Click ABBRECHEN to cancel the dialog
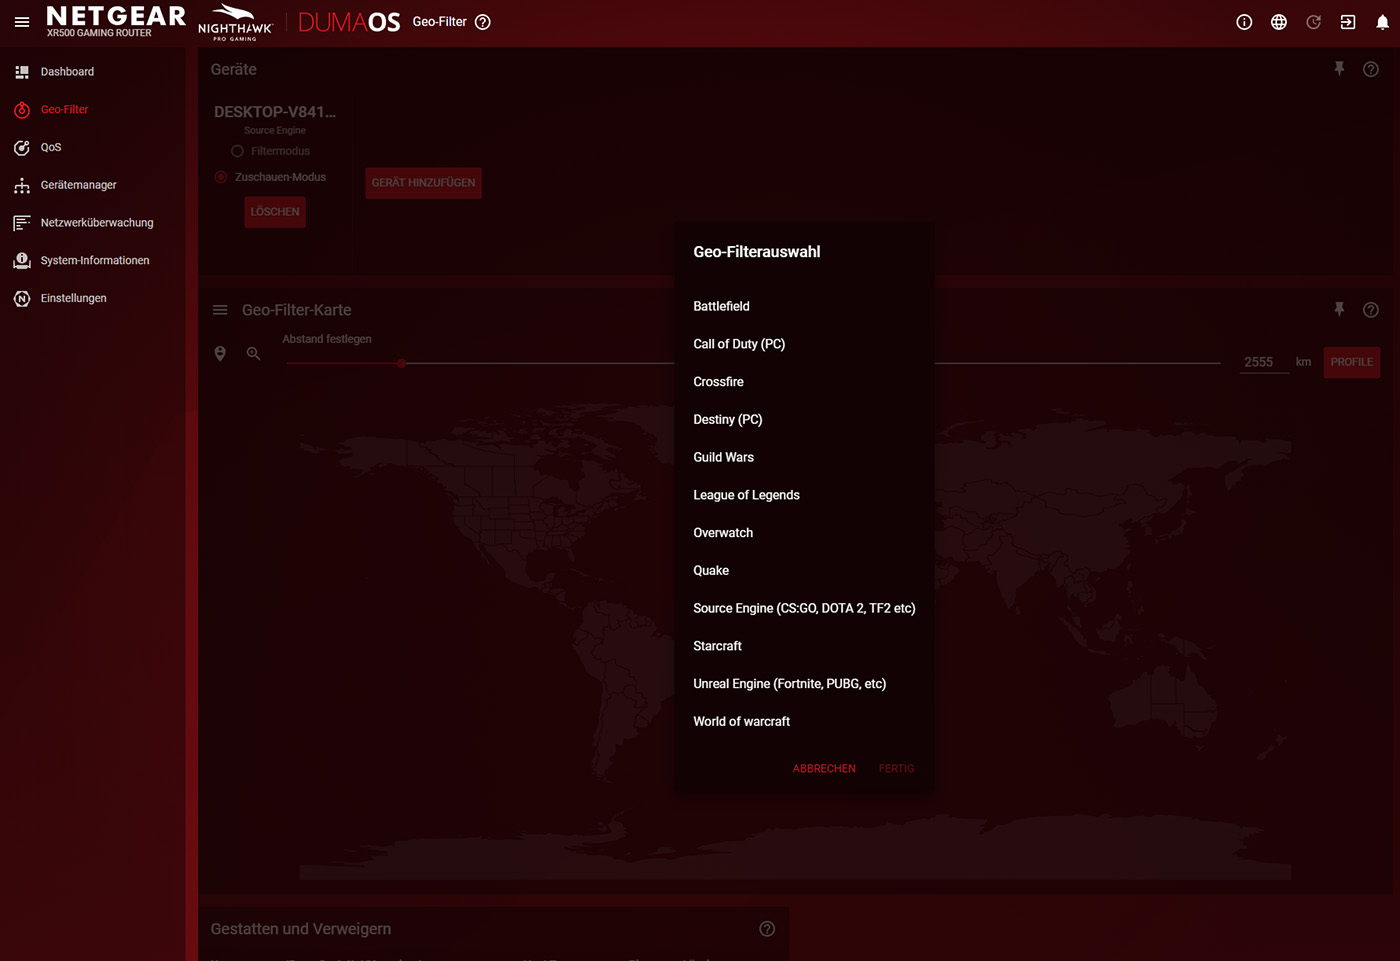Image resolution: width=1400 pixels, height=961 pixels. pos(824,769)
